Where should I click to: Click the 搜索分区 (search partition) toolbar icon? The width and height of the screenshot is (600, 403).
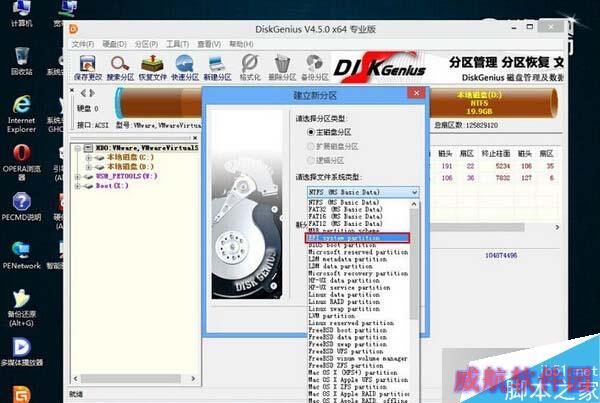point(120,67)
